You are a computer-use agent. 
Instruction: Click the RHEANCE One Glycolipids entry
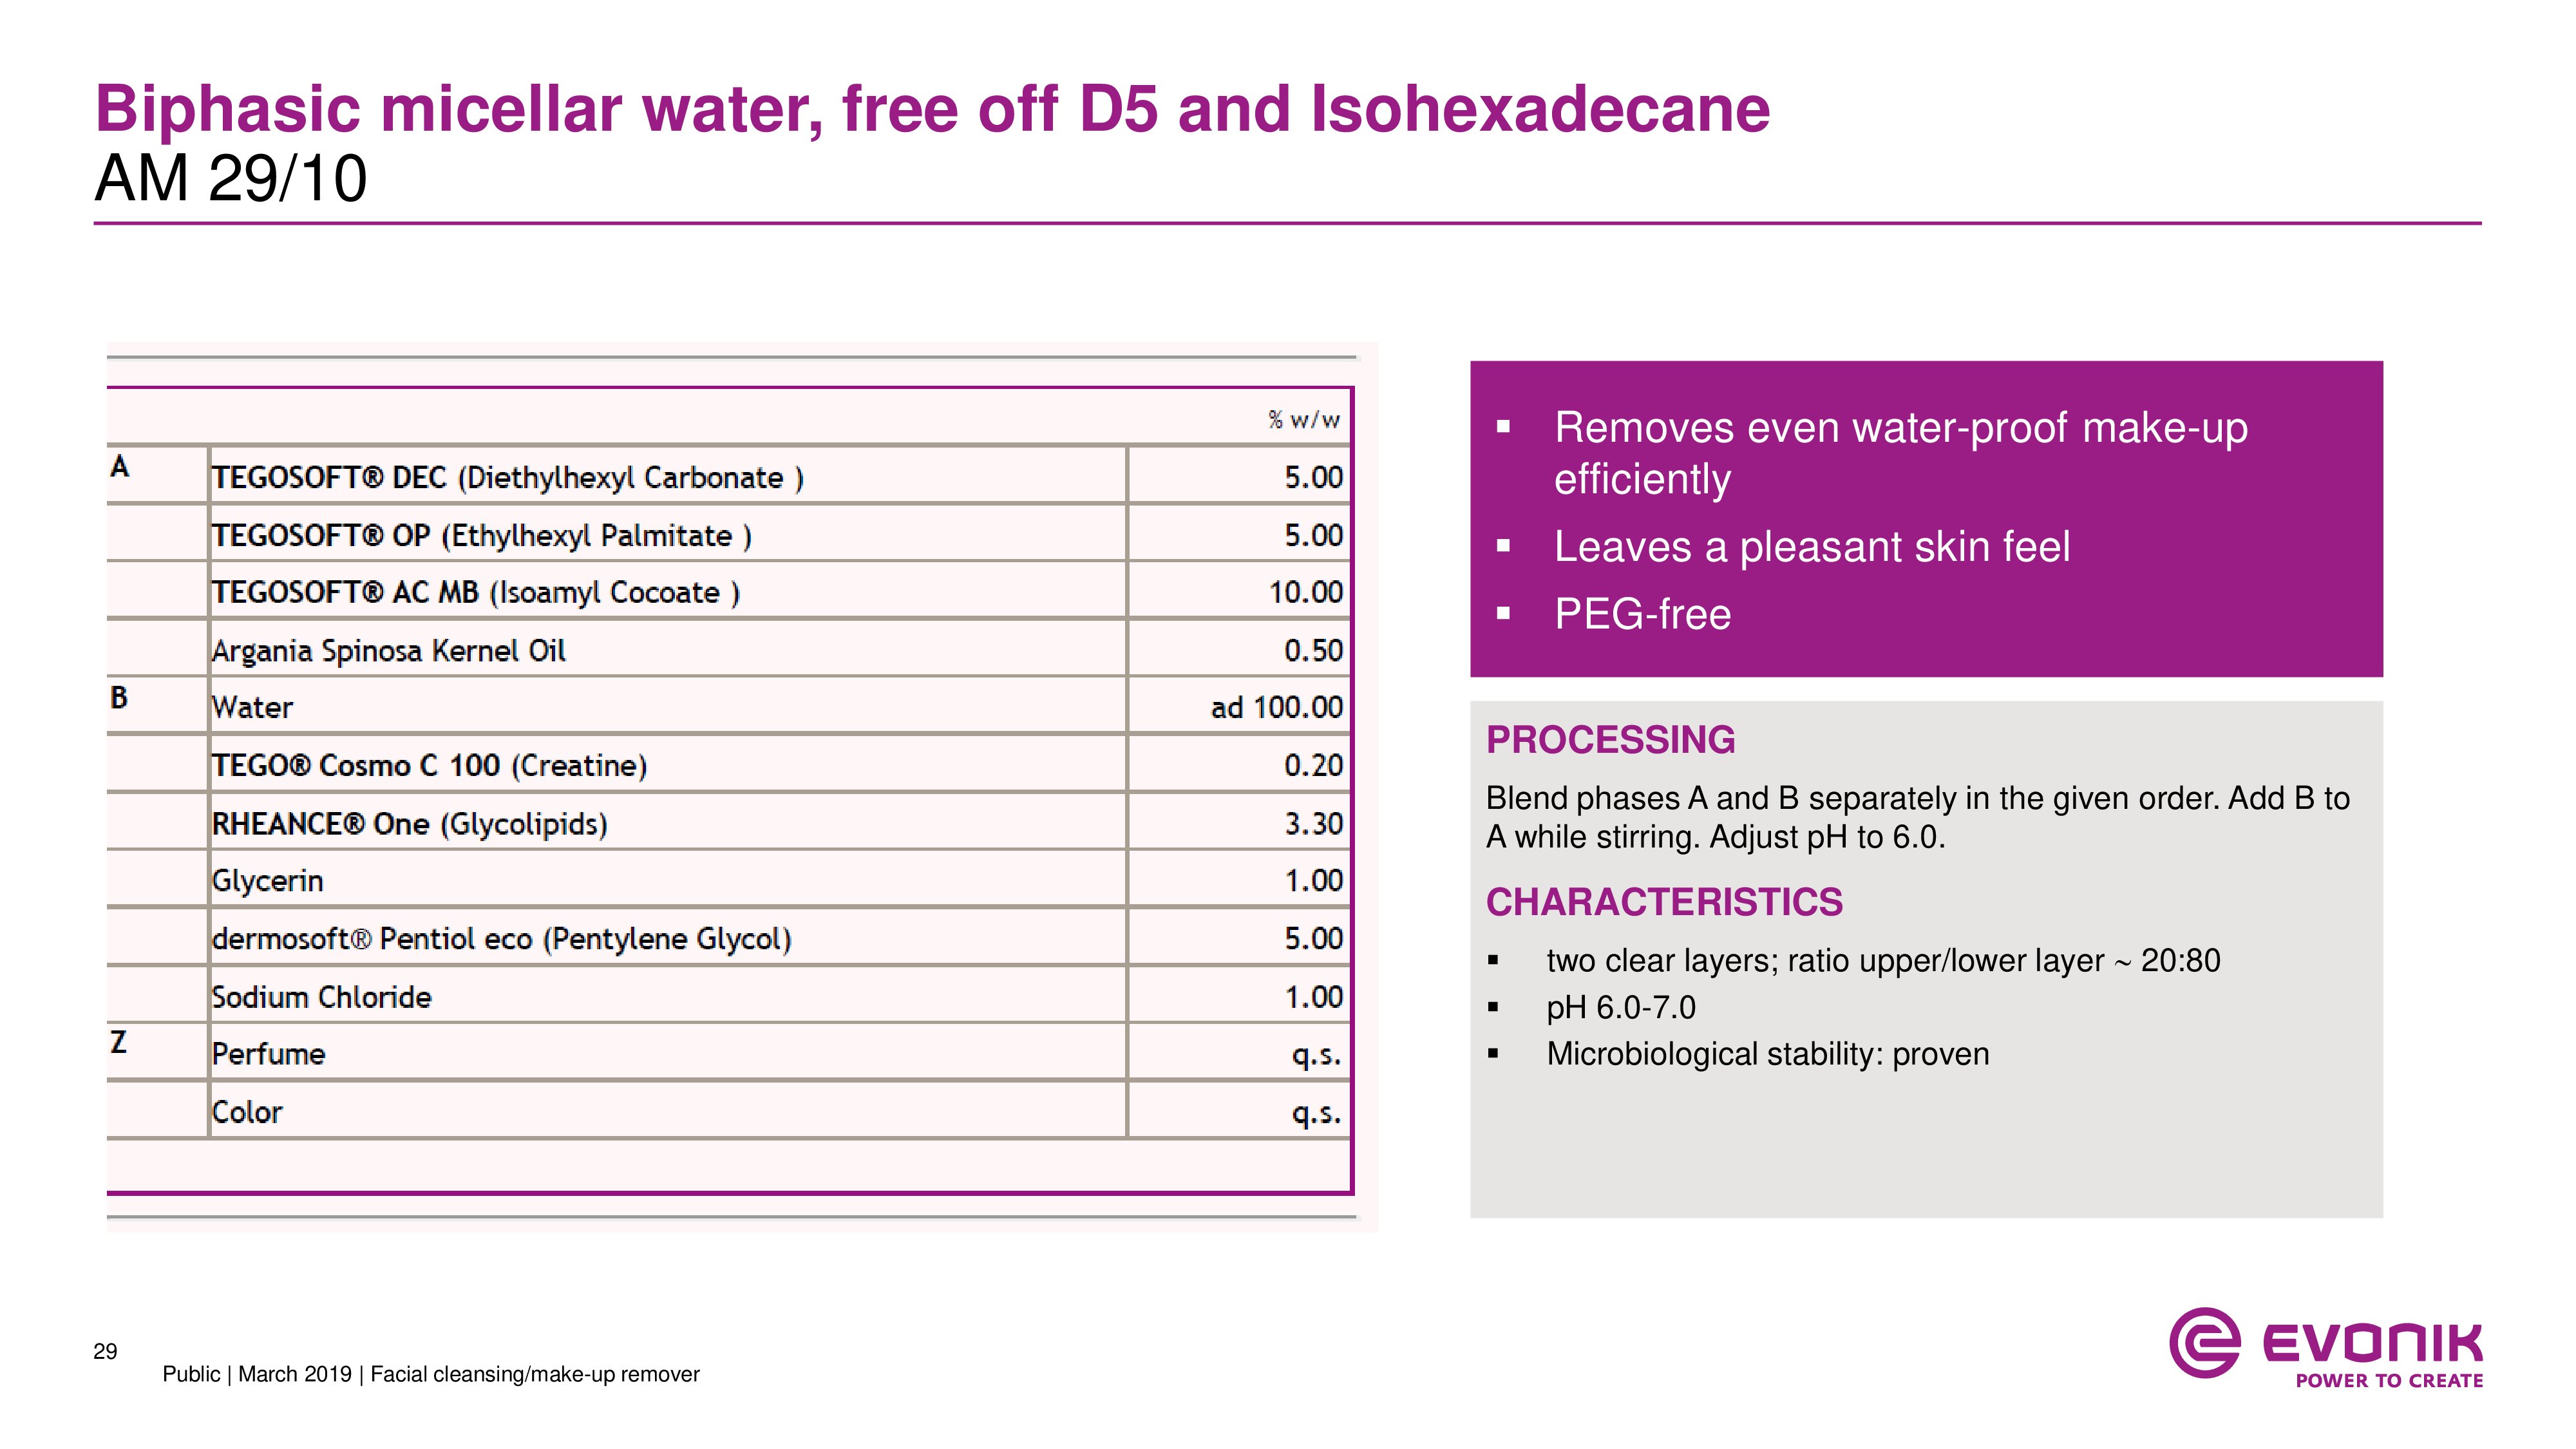[409, 823]
